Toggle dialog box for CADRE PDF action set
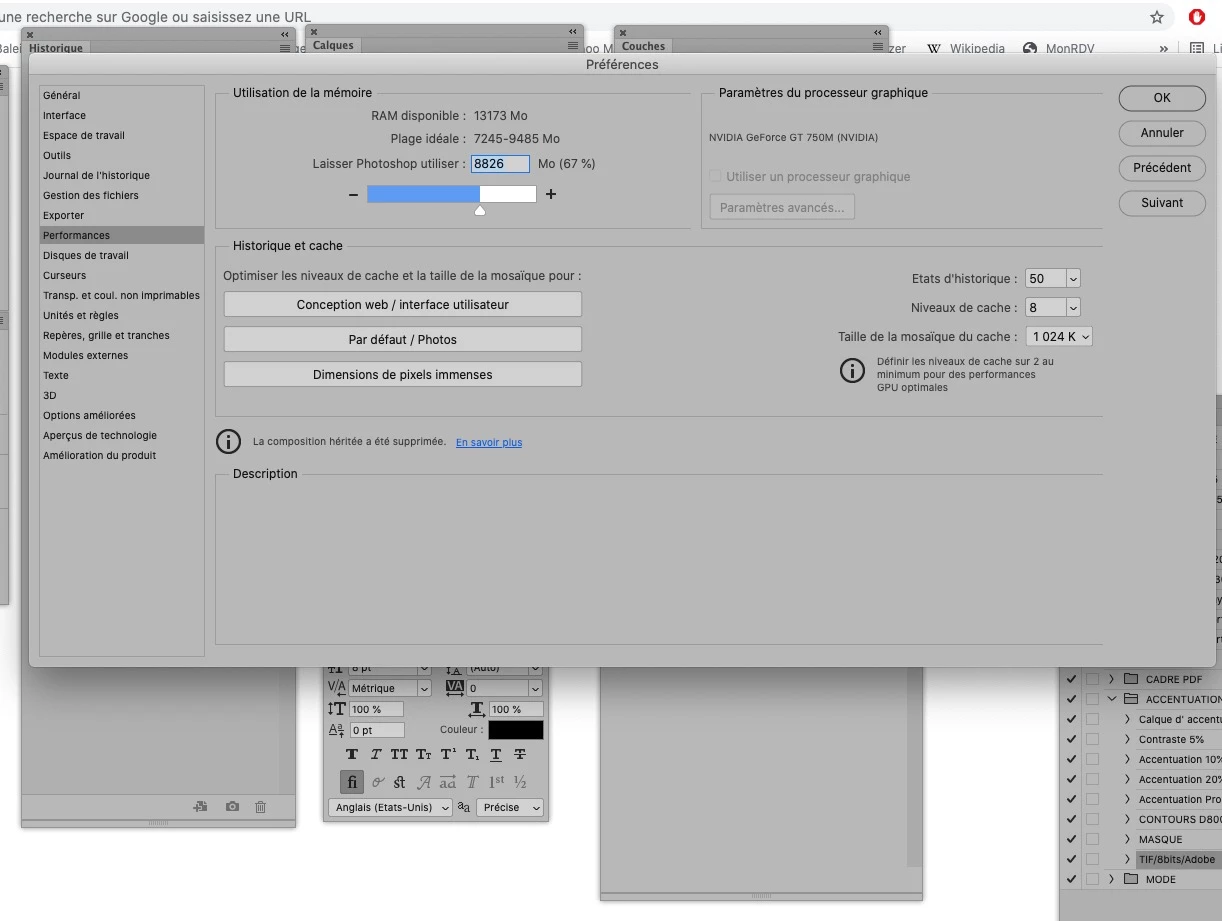 tap(1092, 679)
